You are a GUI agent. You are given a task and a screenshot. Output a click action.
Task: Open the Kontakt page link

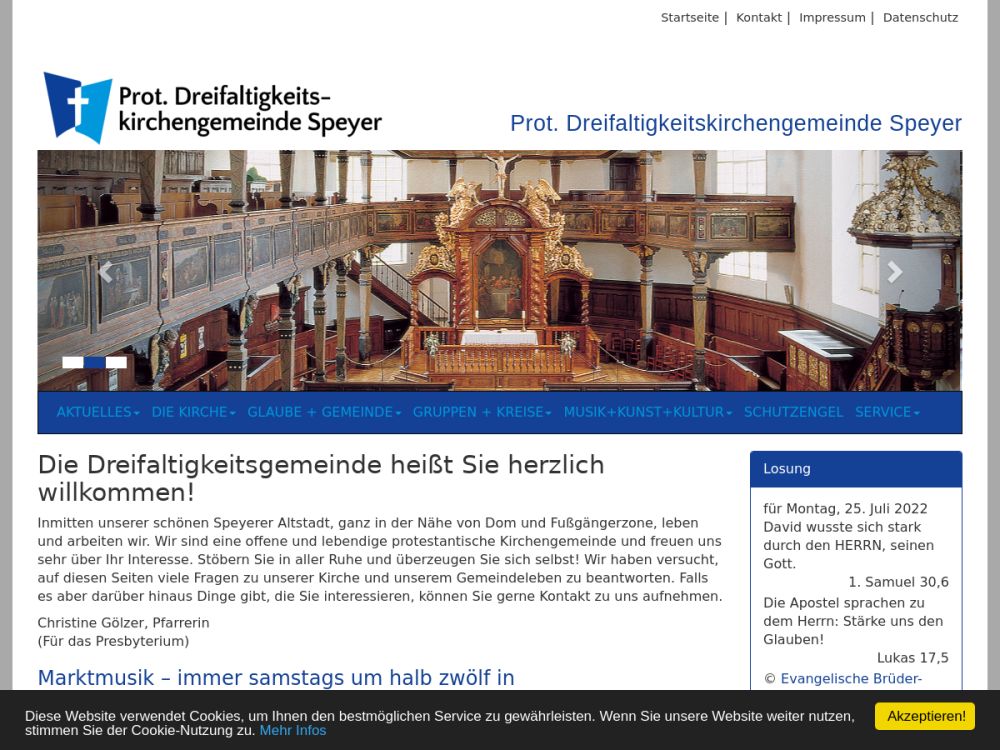point(759,18)
